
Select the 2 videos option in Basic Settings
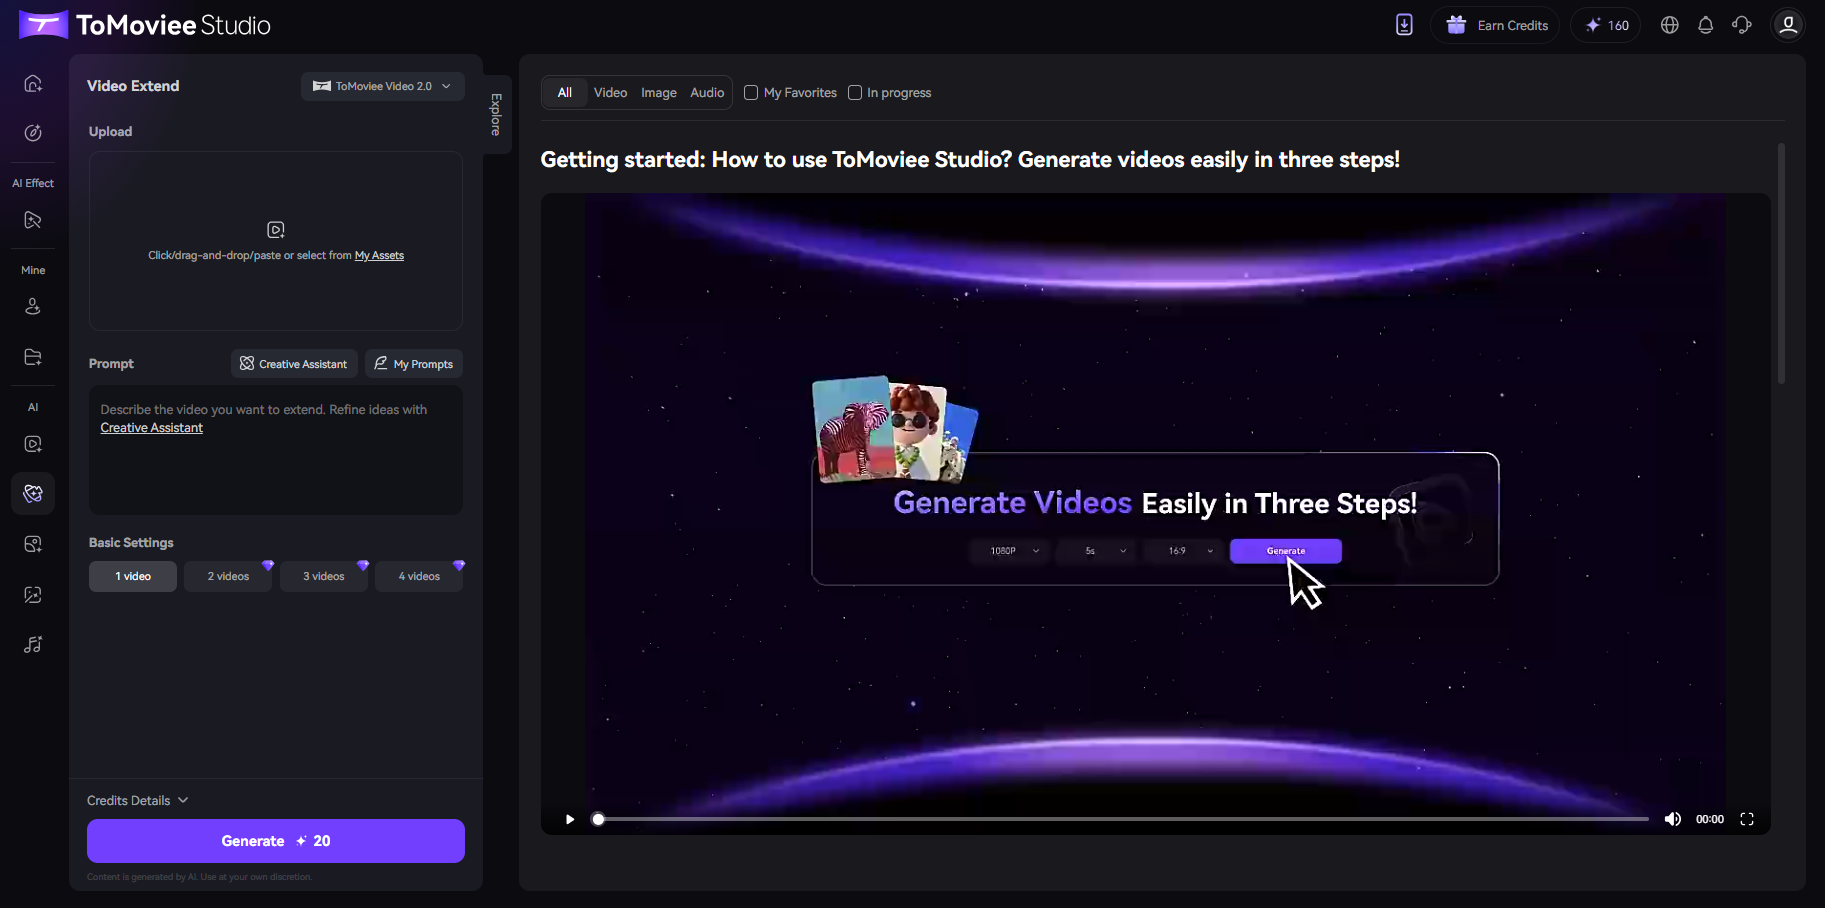click(x=227, y=576)
